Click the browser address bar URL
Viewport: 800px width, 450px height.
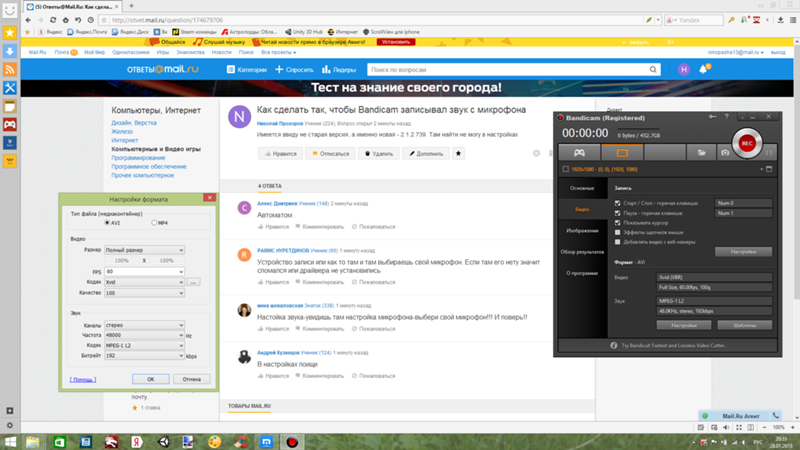click(167, 20)
